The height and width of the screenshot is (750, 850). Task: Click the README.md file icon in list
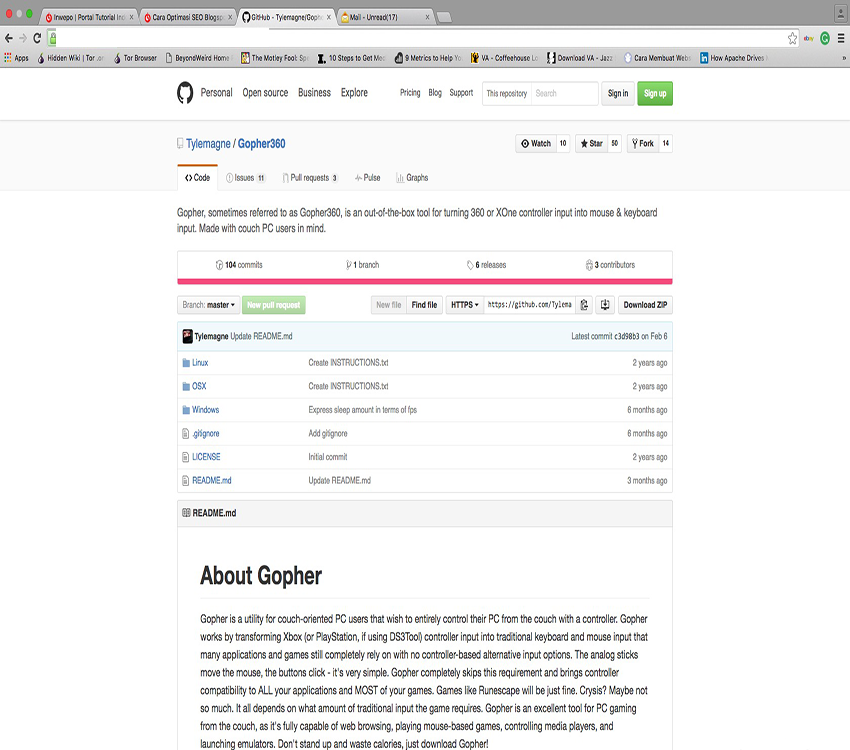tap(185, 480)
